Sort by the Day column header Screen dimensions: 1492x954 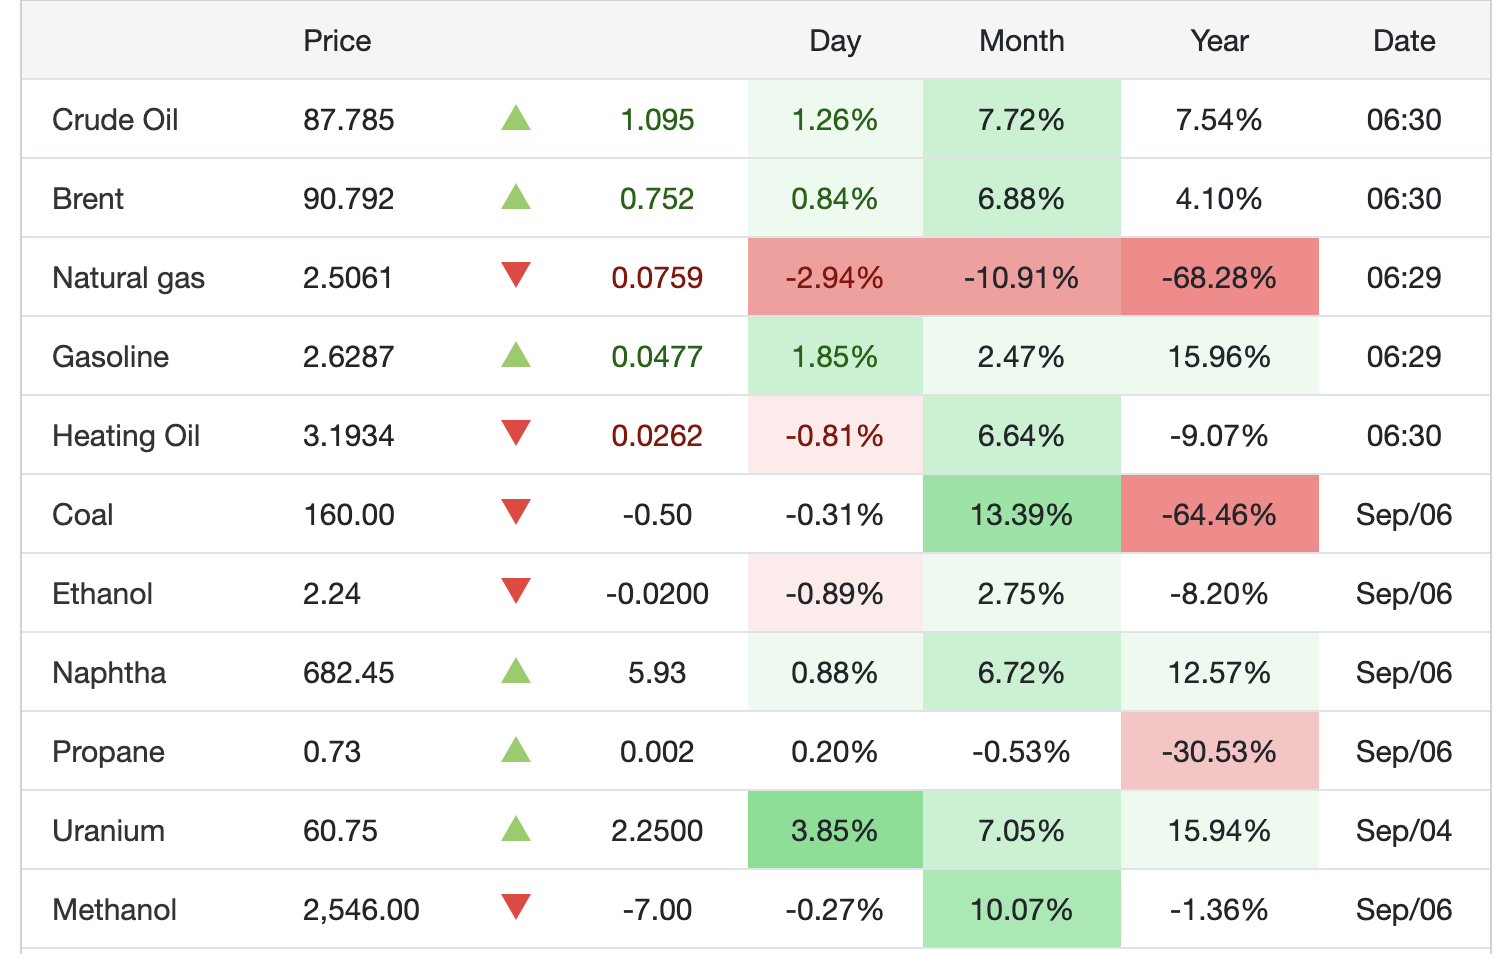[835, 41]
